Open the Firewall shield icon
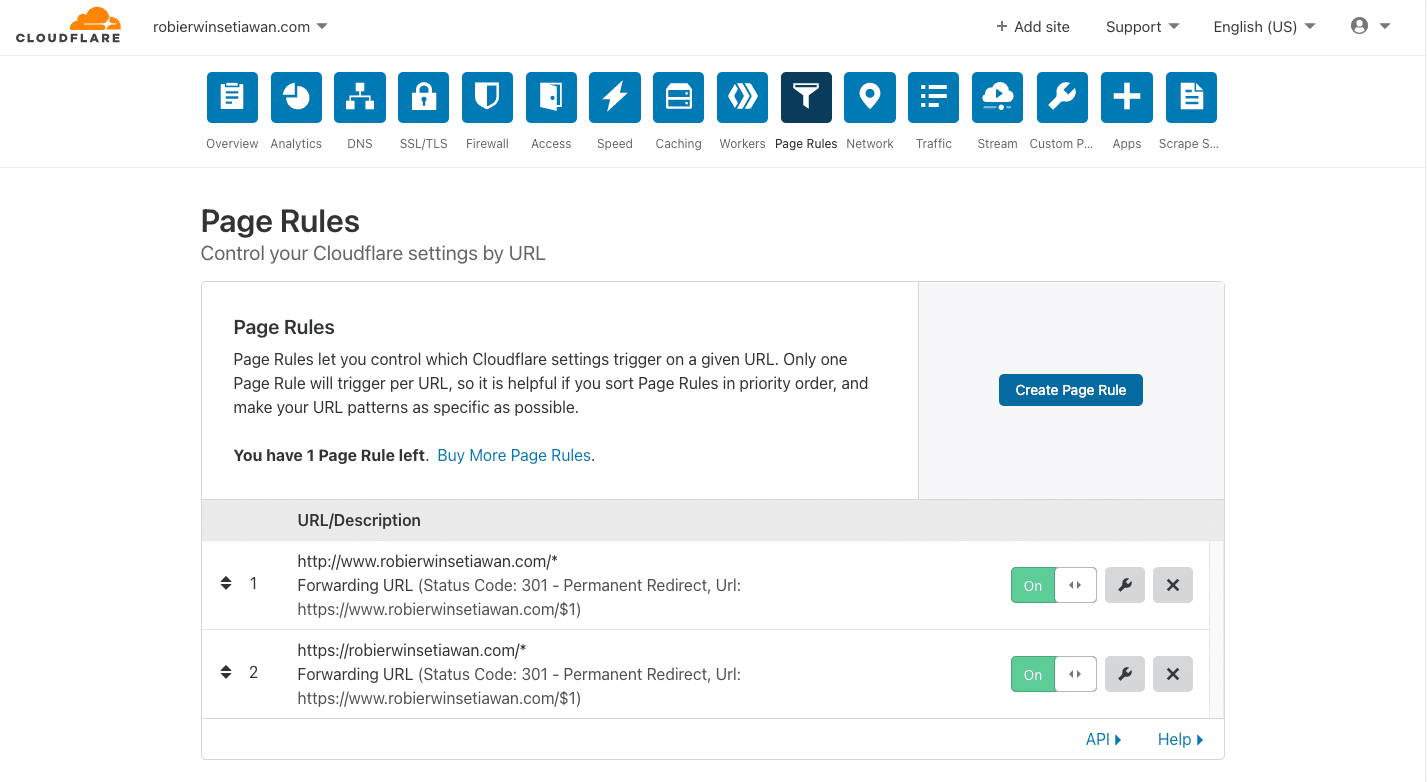Image resolution: width=1427 pixels, height=782 pixels. (487, 97)
